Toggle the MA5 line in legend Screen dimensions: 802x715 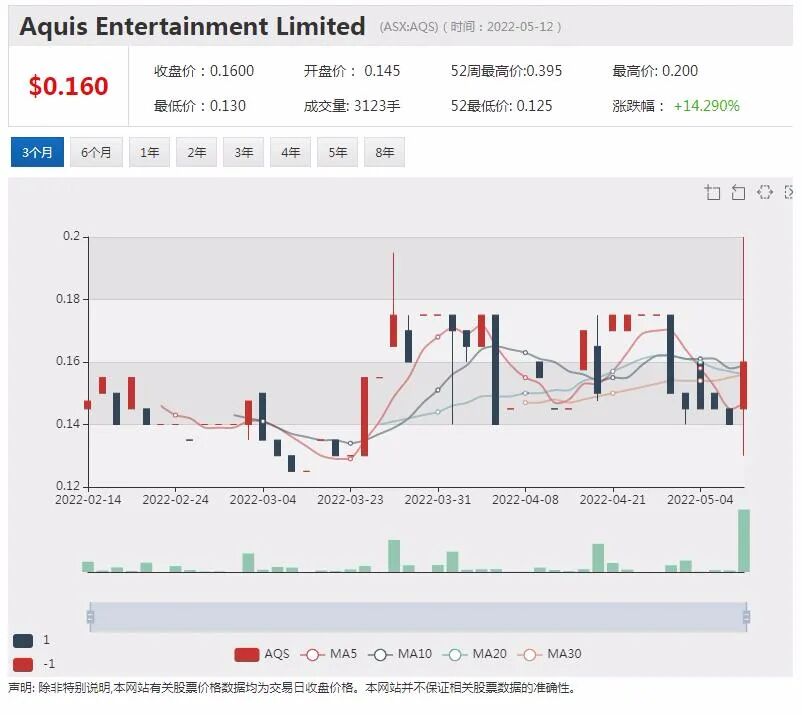click(x=328, y=654)
